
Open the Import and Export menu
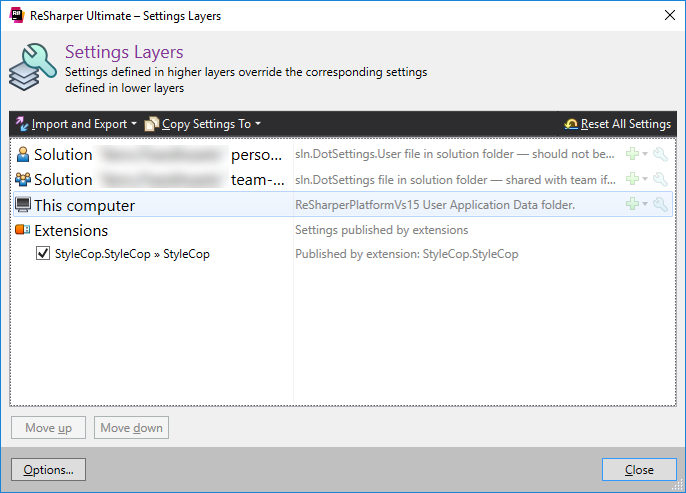click(77, 124)
